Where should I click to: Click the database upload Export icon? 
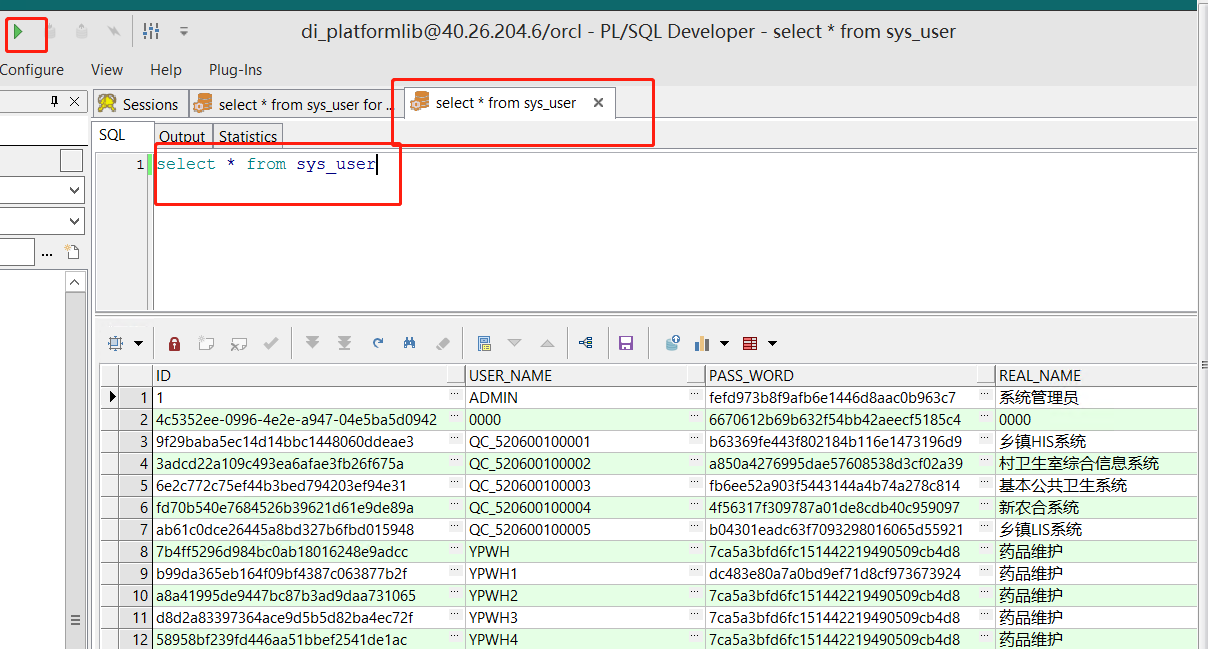pos(672,343)
